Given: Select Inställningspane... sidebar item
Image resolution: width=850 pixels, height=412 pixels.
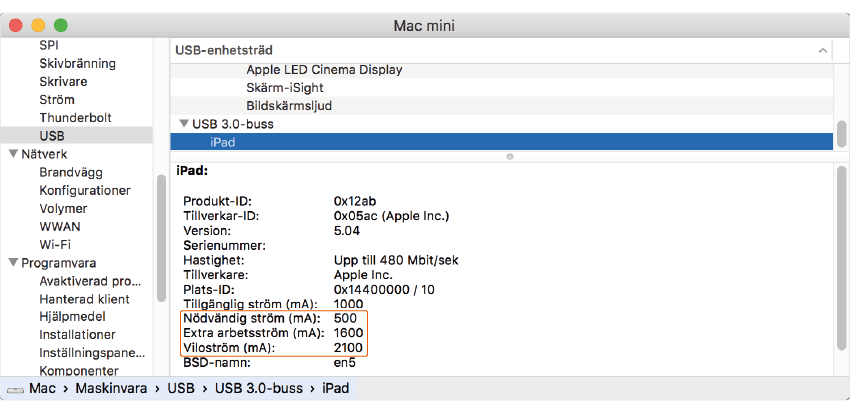Looking at the screenshot, I should pos(92,353).
